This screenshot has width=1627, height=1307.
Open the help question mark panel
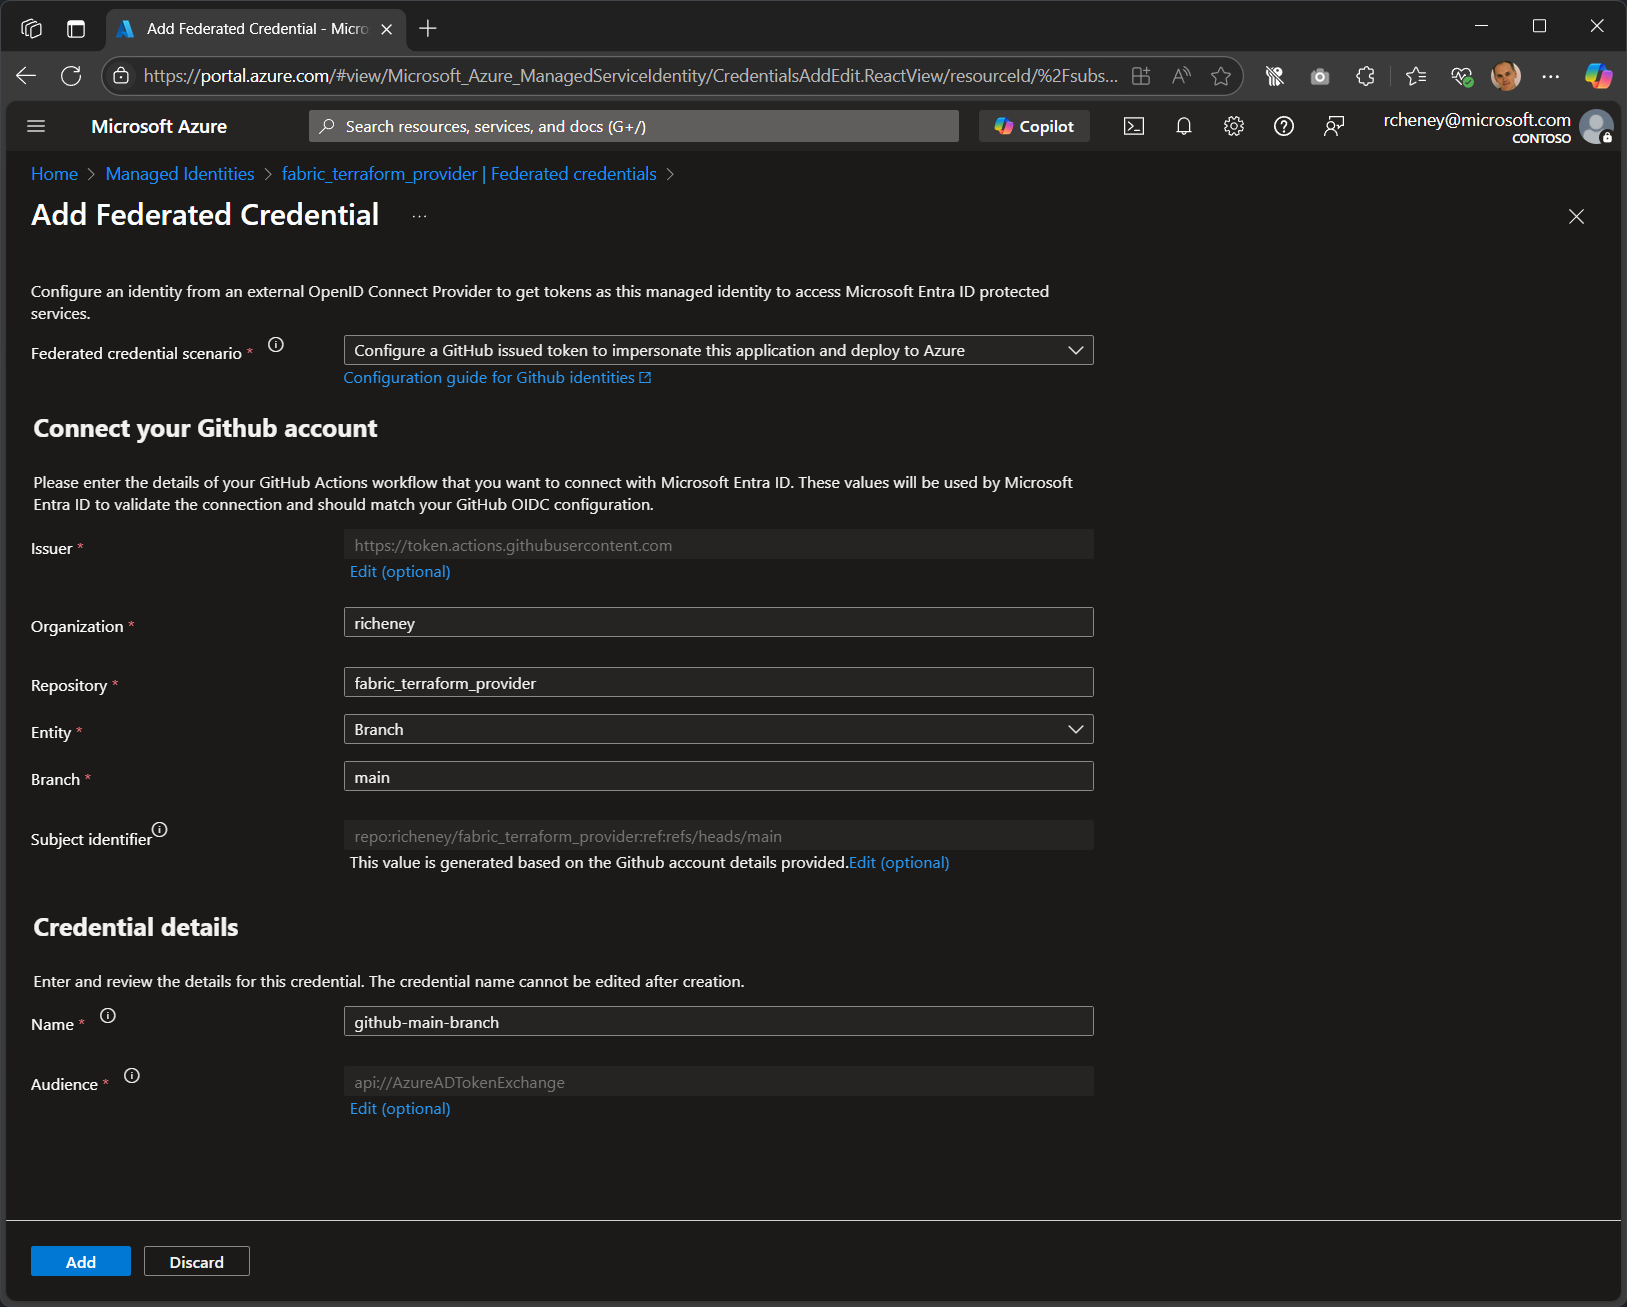click(1284, 126)
